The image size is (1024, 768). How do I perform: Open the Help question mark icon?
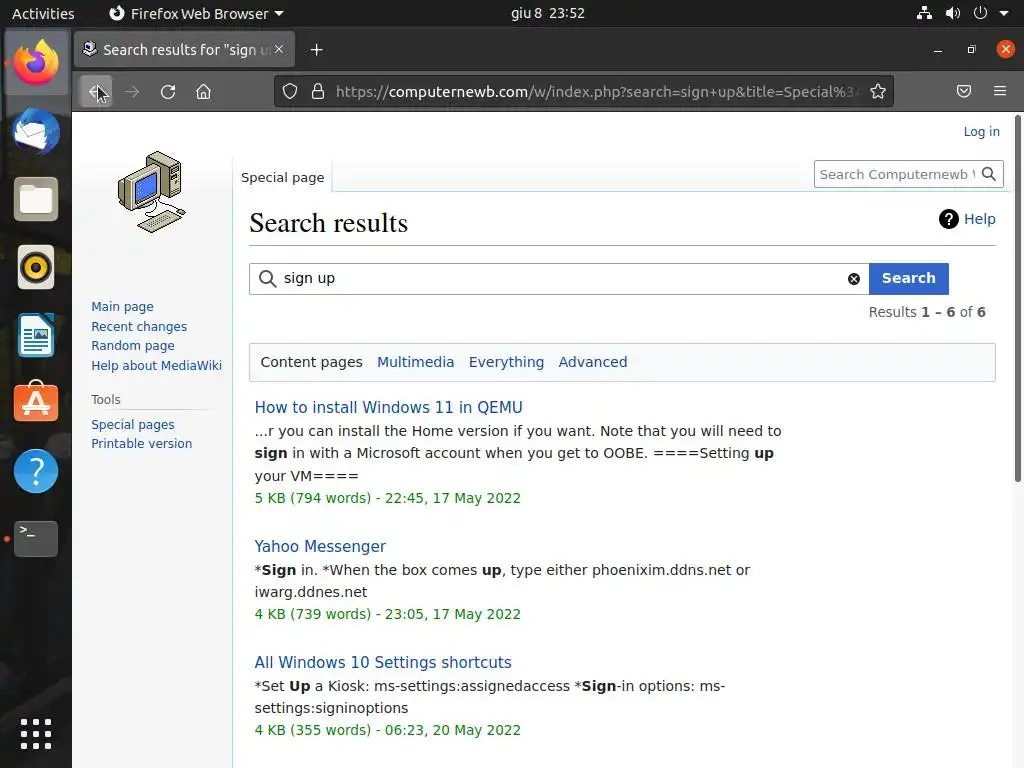pyautogui.click(x=948, y=219)
